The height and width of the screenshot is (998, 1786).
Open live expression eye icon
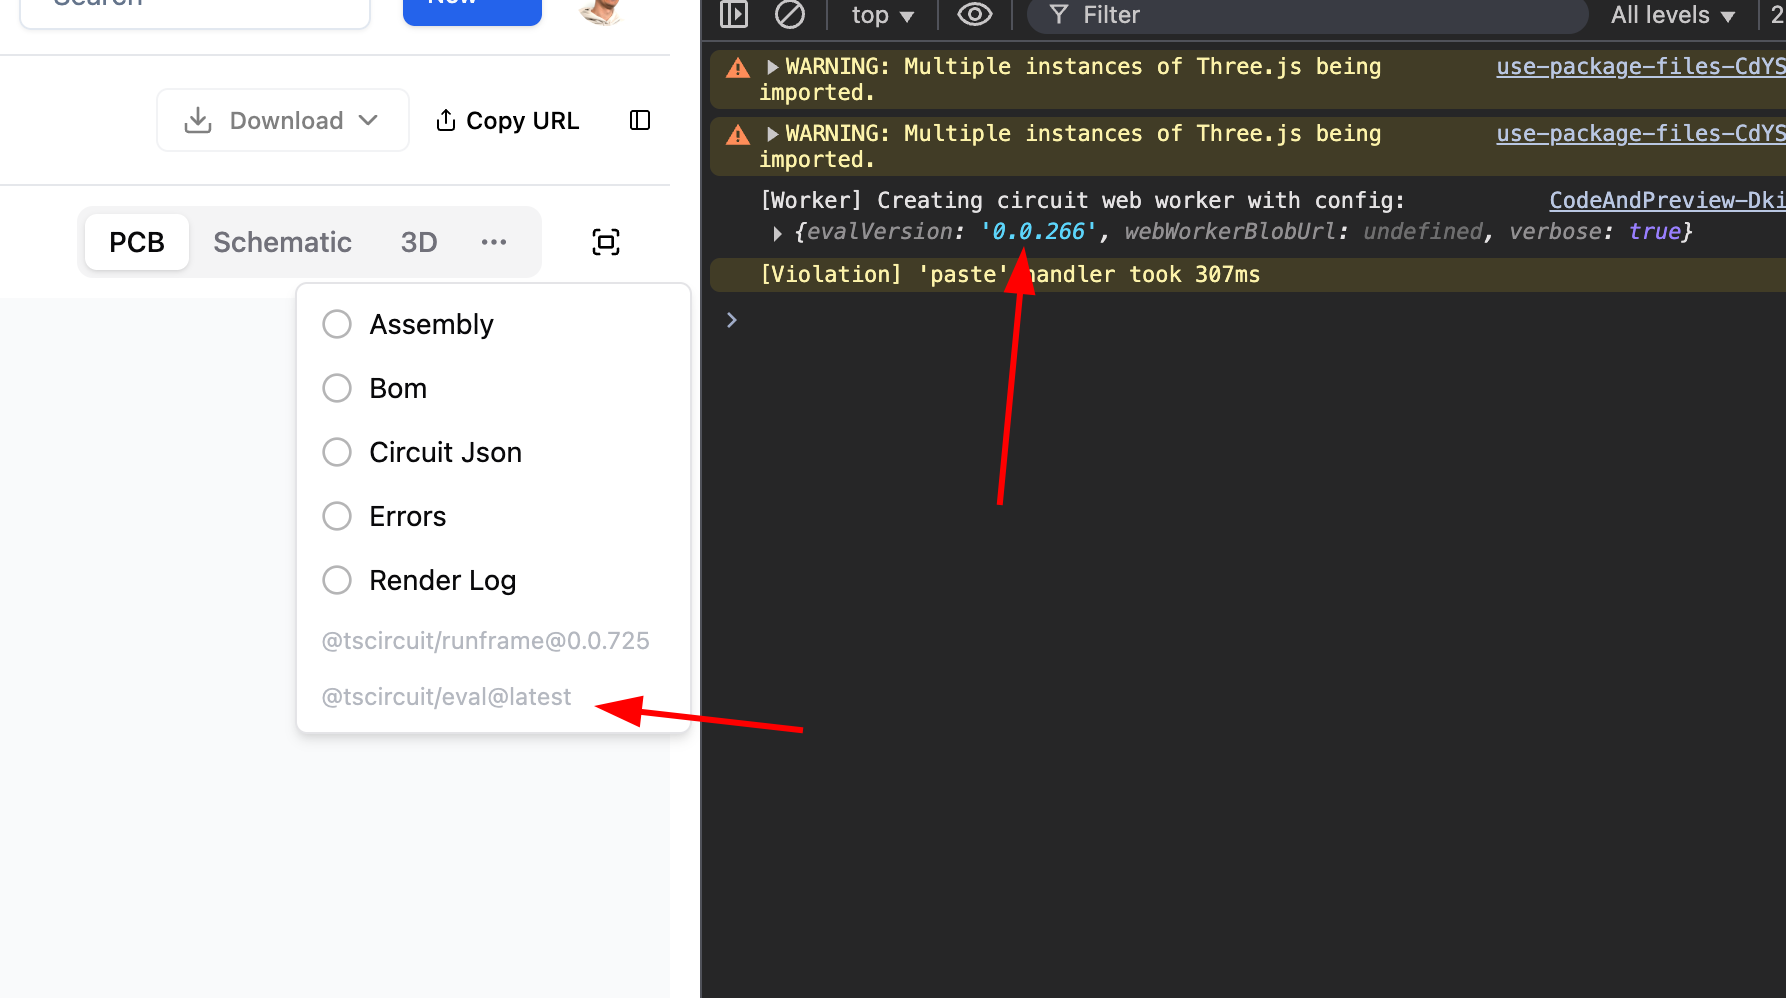click(974, 15)
